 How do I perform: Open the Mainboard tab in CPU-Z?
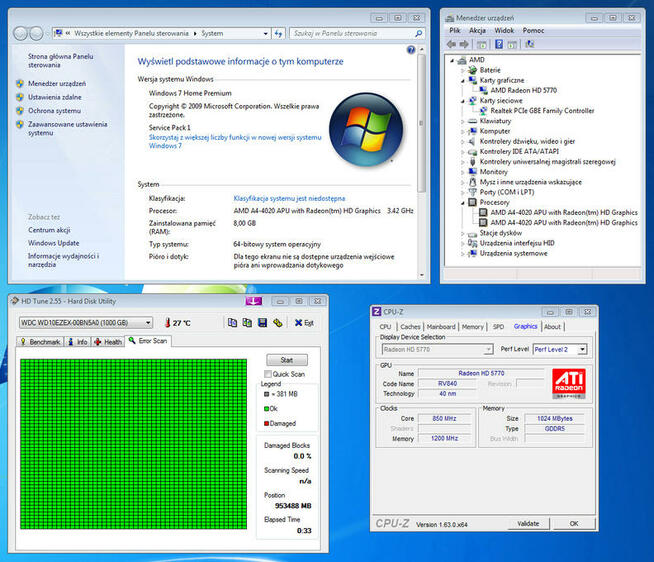(x=441, y=327)
